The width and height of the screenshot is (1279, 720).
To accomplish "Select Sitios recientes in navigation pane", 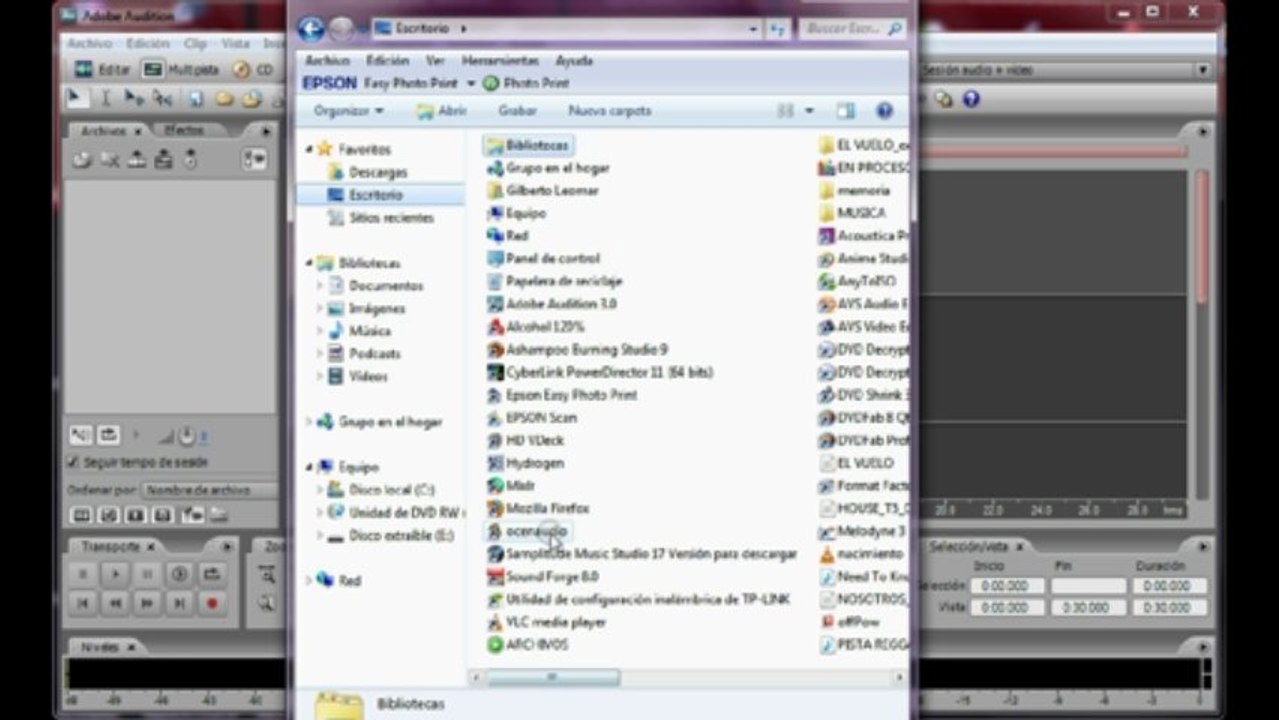I will coord(391,217).
